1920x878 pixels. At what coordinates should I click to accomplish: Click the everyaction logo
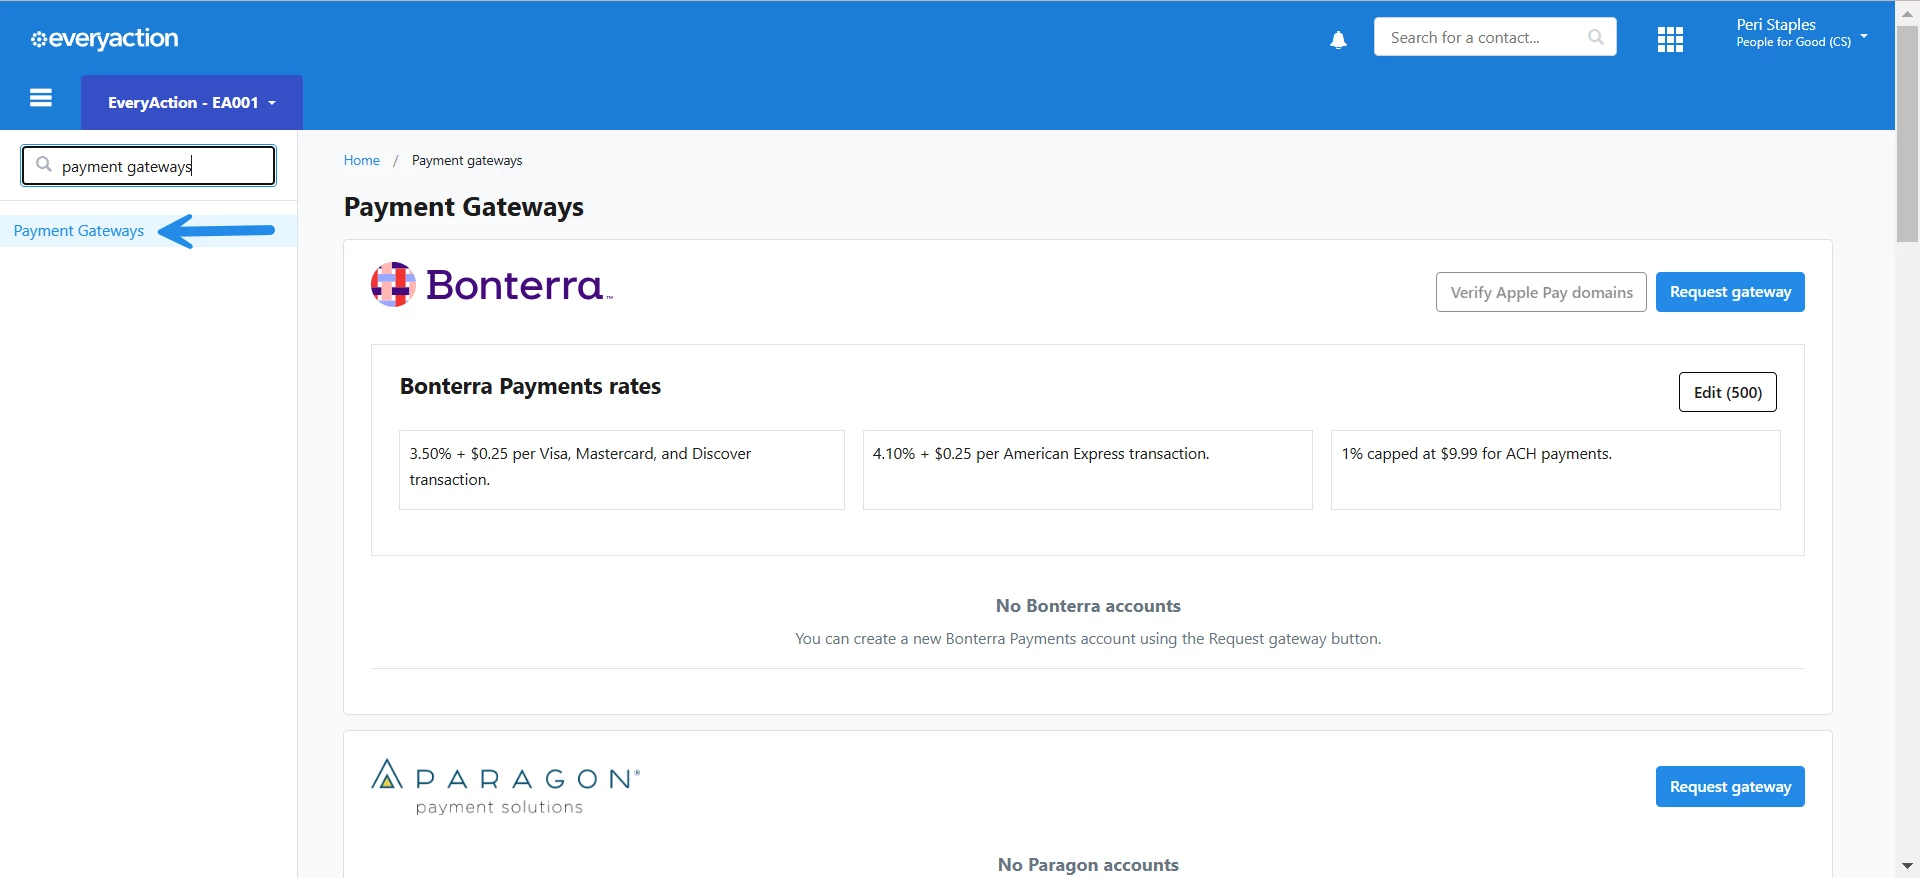pyautogui.click(x=105, y=39)
